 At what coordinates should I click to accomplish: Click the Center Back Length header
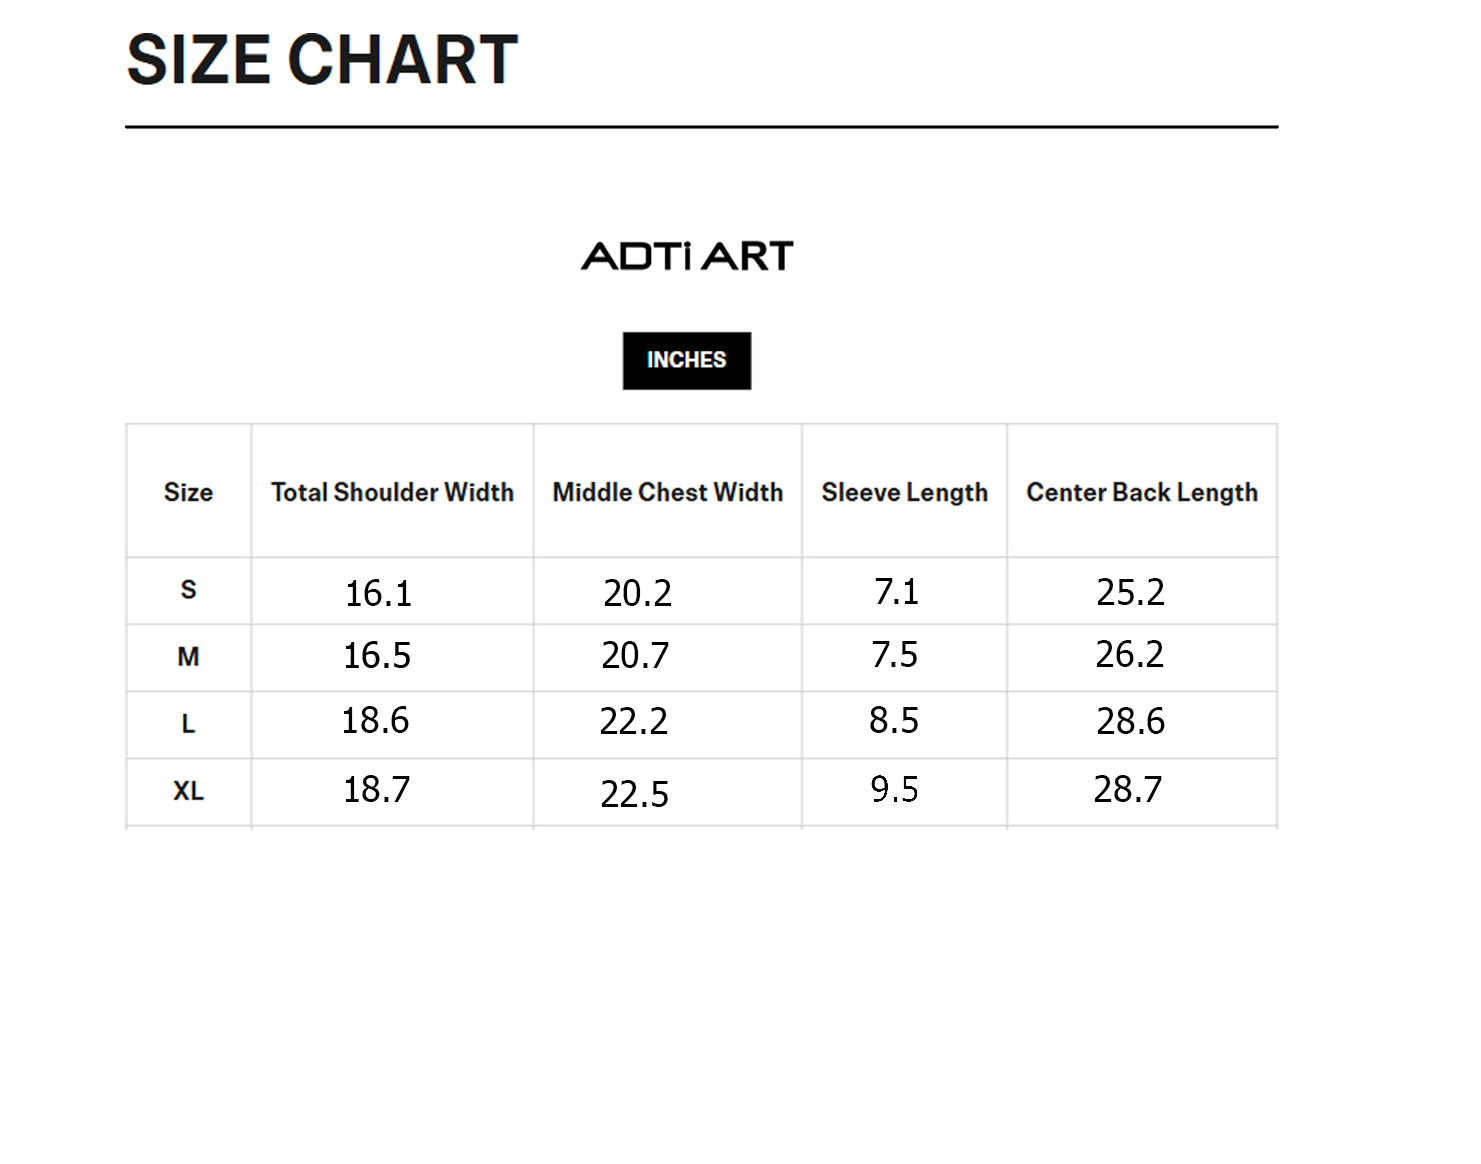[1142, 492]
